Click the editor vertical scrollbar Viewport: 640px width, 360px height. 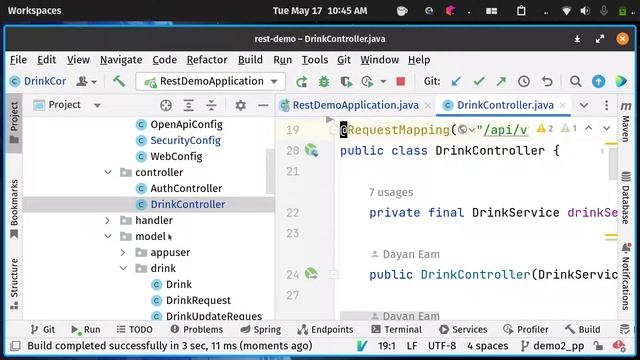[x=612, y=163]
